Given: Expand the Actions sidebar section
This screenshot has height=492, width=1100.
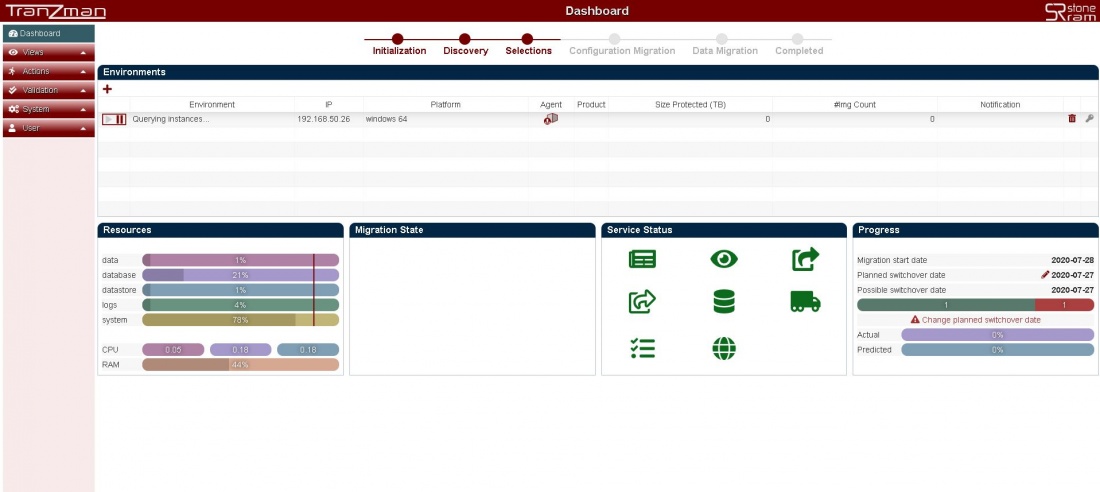Looking at the screenshot, I should click(x=48, y=71).
